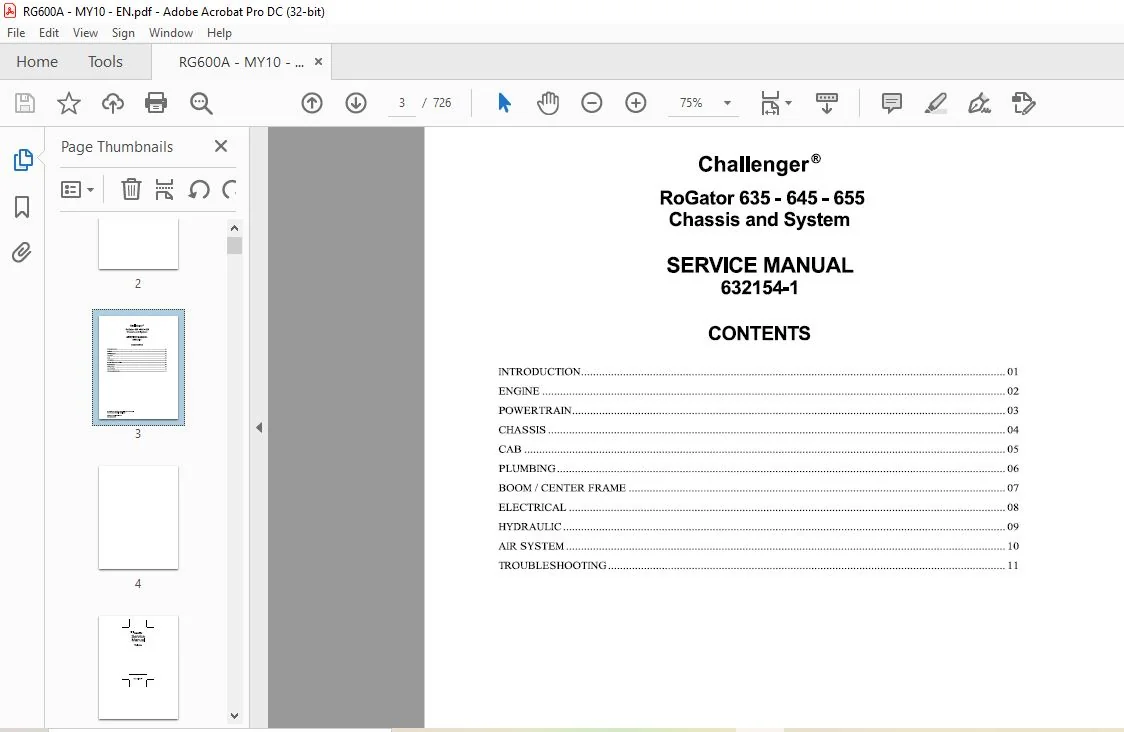Click the INTRODUCTION contents entry

tap(758, 372)
